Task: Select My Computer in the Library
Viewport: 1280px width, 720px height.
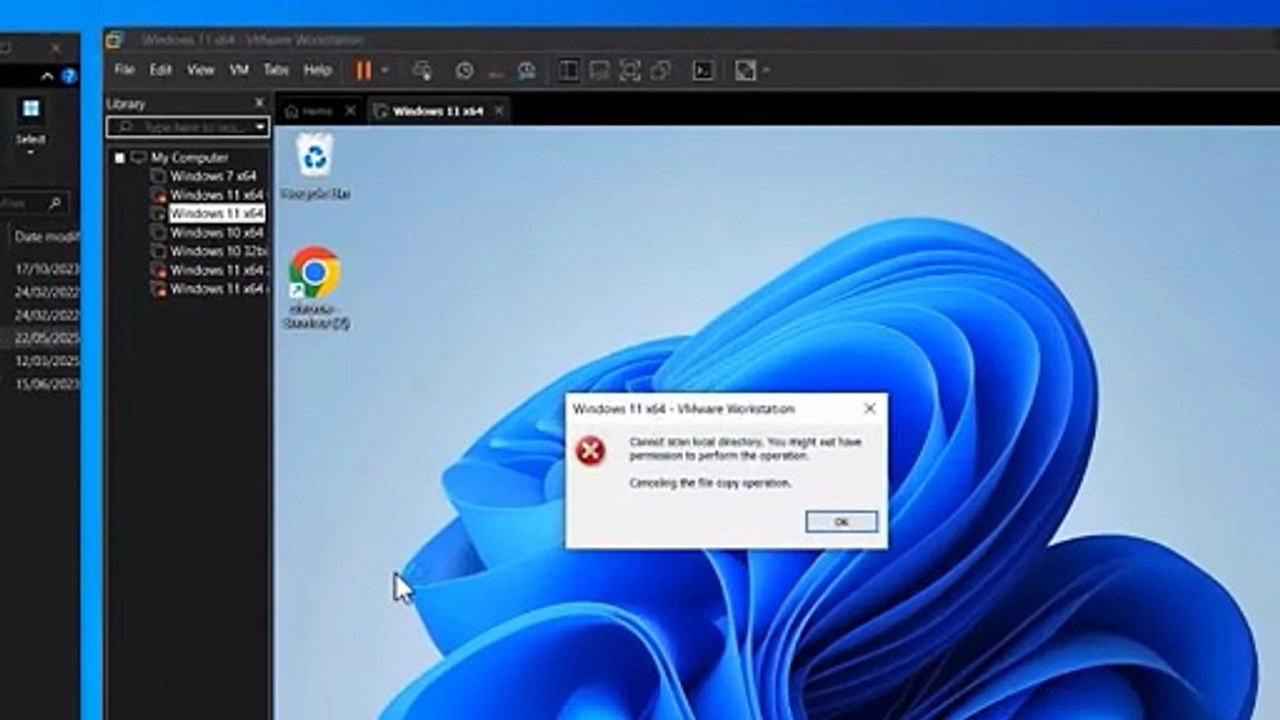Action: click(x=189, y=158)
